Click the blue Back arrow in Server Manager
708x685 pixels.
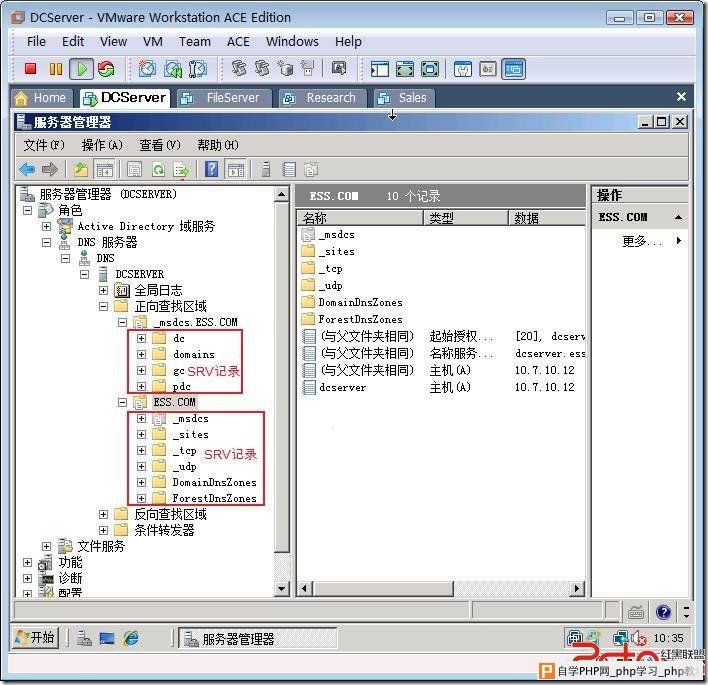click(x=27, y=169)
